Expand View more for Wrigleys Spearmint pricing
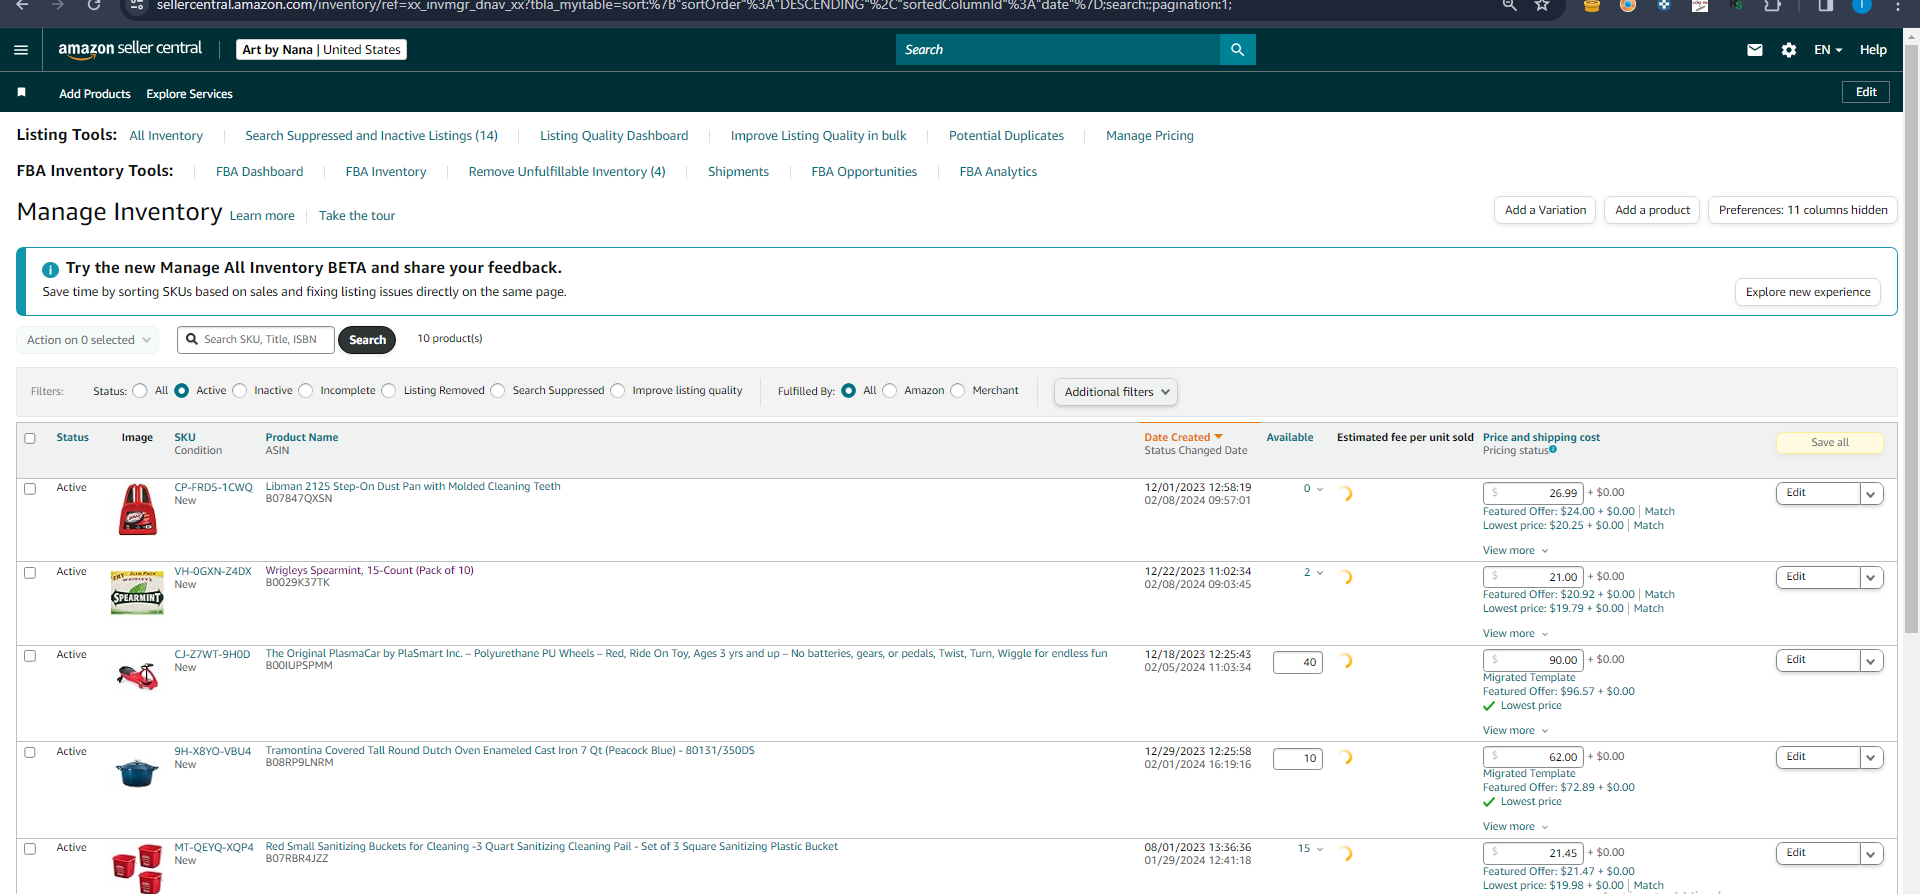Screen dimensions: 1920x894 pos(1515,634)
